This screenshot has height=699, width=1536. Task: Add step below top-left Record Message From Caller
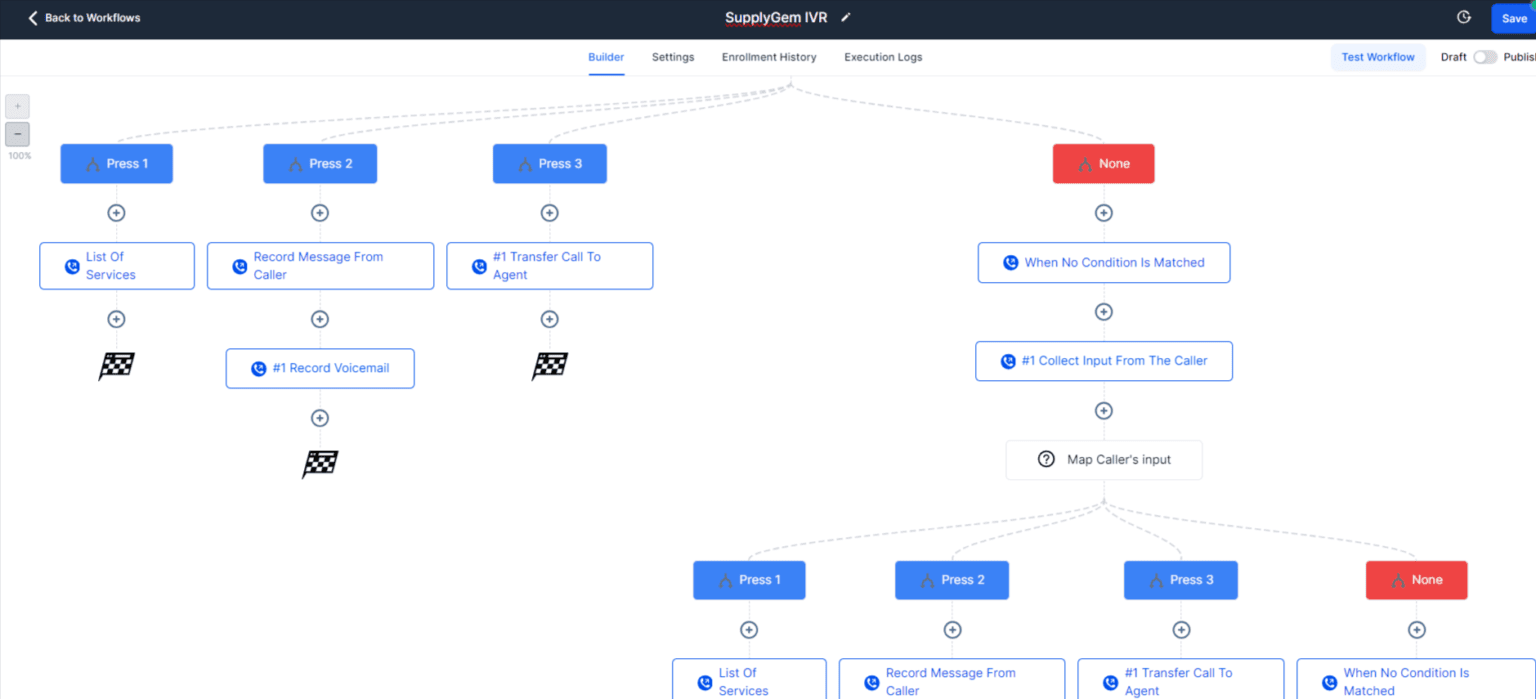coord(320,319)
